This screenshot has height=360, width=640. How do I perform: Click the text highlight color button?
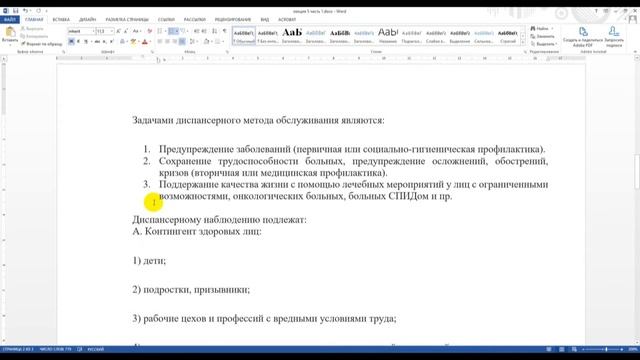point(133,42)
